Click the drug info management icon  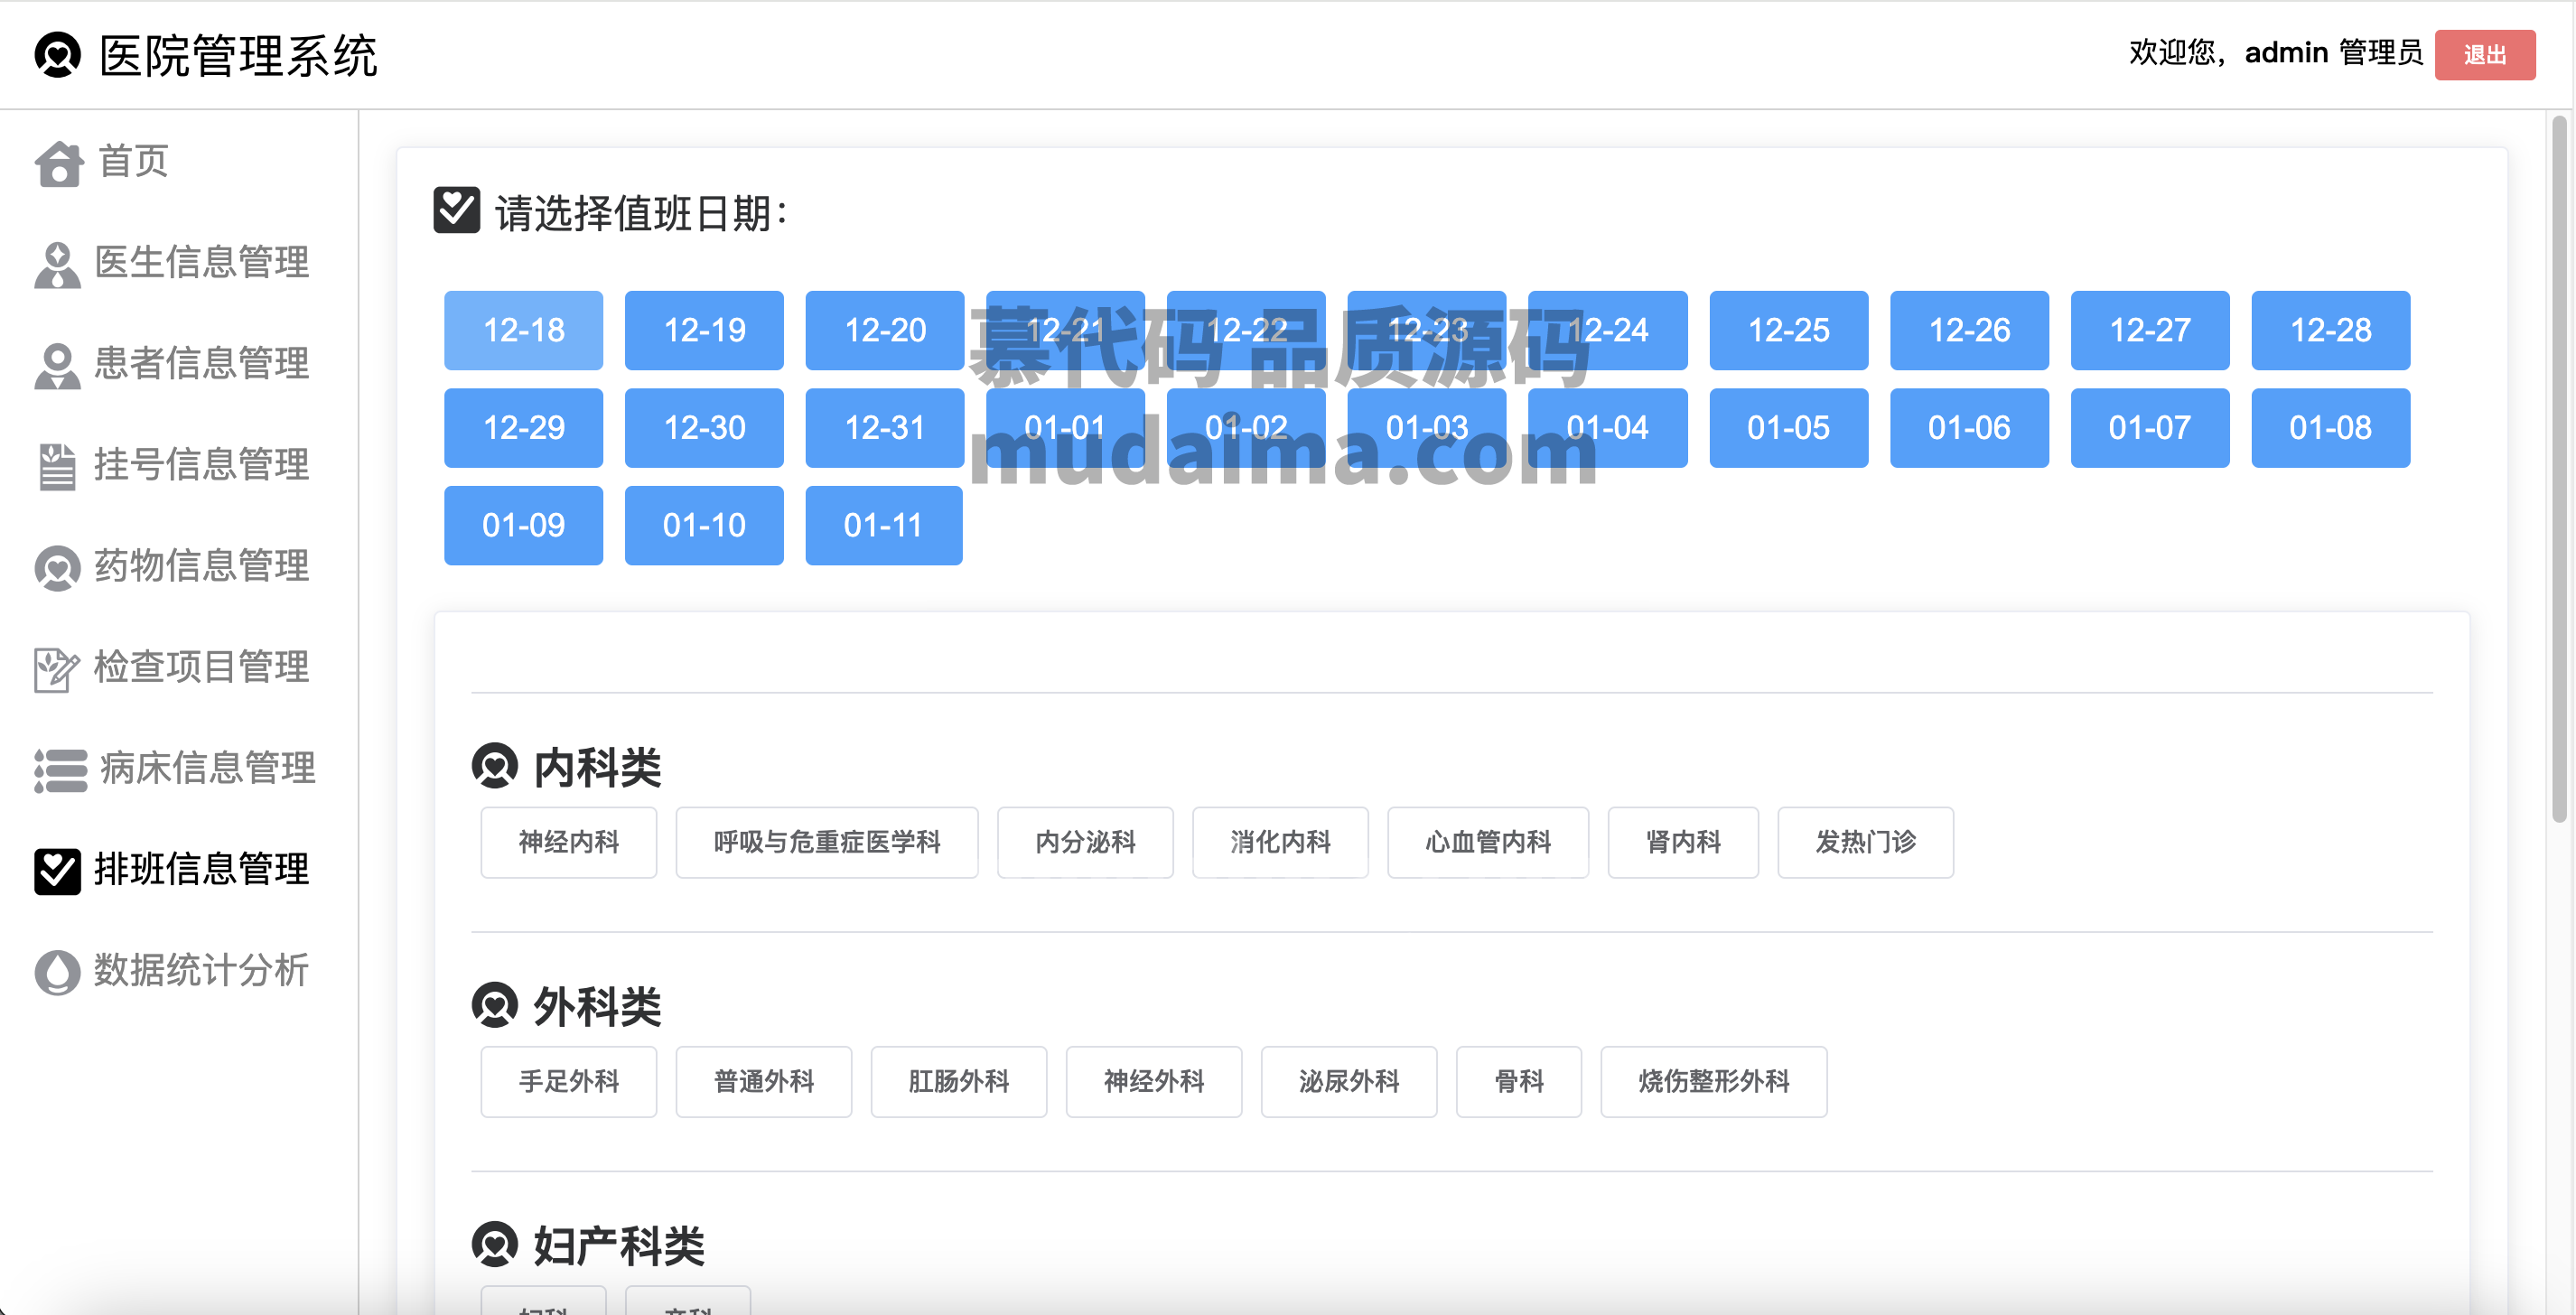coord(57,568)
